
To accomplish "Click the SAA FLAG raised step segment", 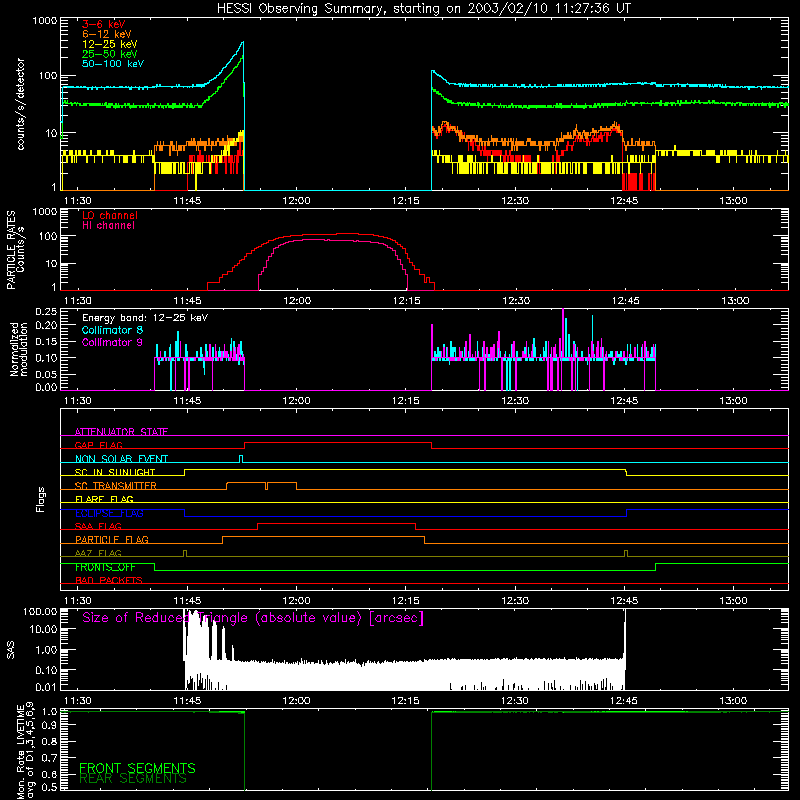I will click(336, 523).
